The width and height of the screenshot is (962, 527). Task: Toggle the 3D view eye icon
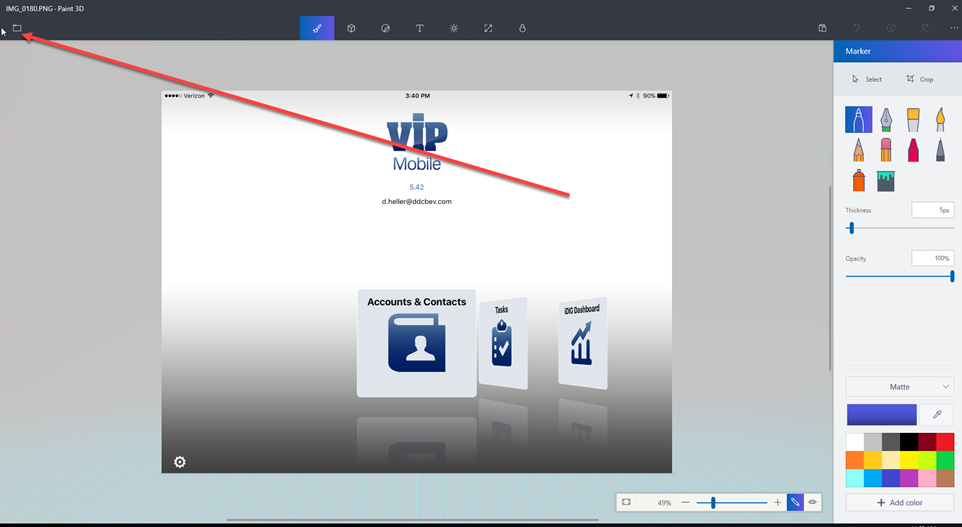812,502
